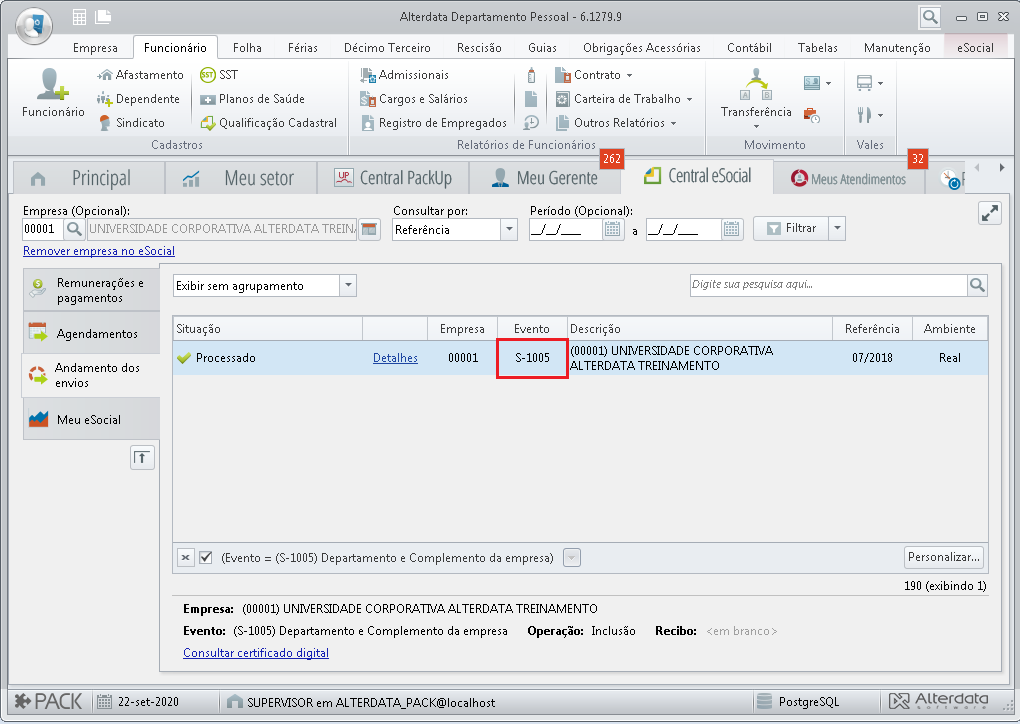The height and width of the screenshot is (724, 1020).
Task: Switch to Folha ribbon tab
Action: 247,47
